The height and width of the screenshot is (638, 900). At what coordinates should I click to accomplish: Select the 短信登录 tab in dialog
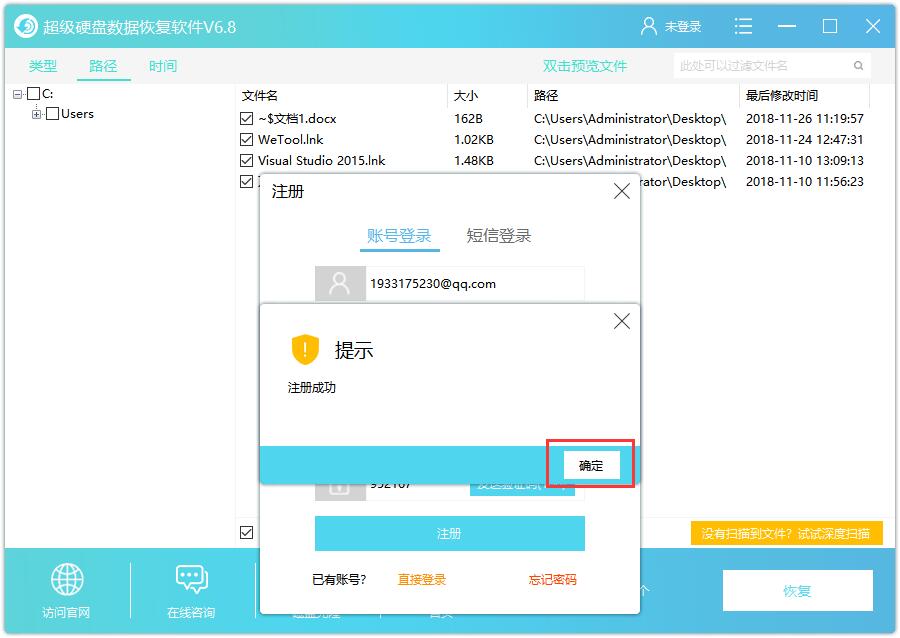pos(498,236)
